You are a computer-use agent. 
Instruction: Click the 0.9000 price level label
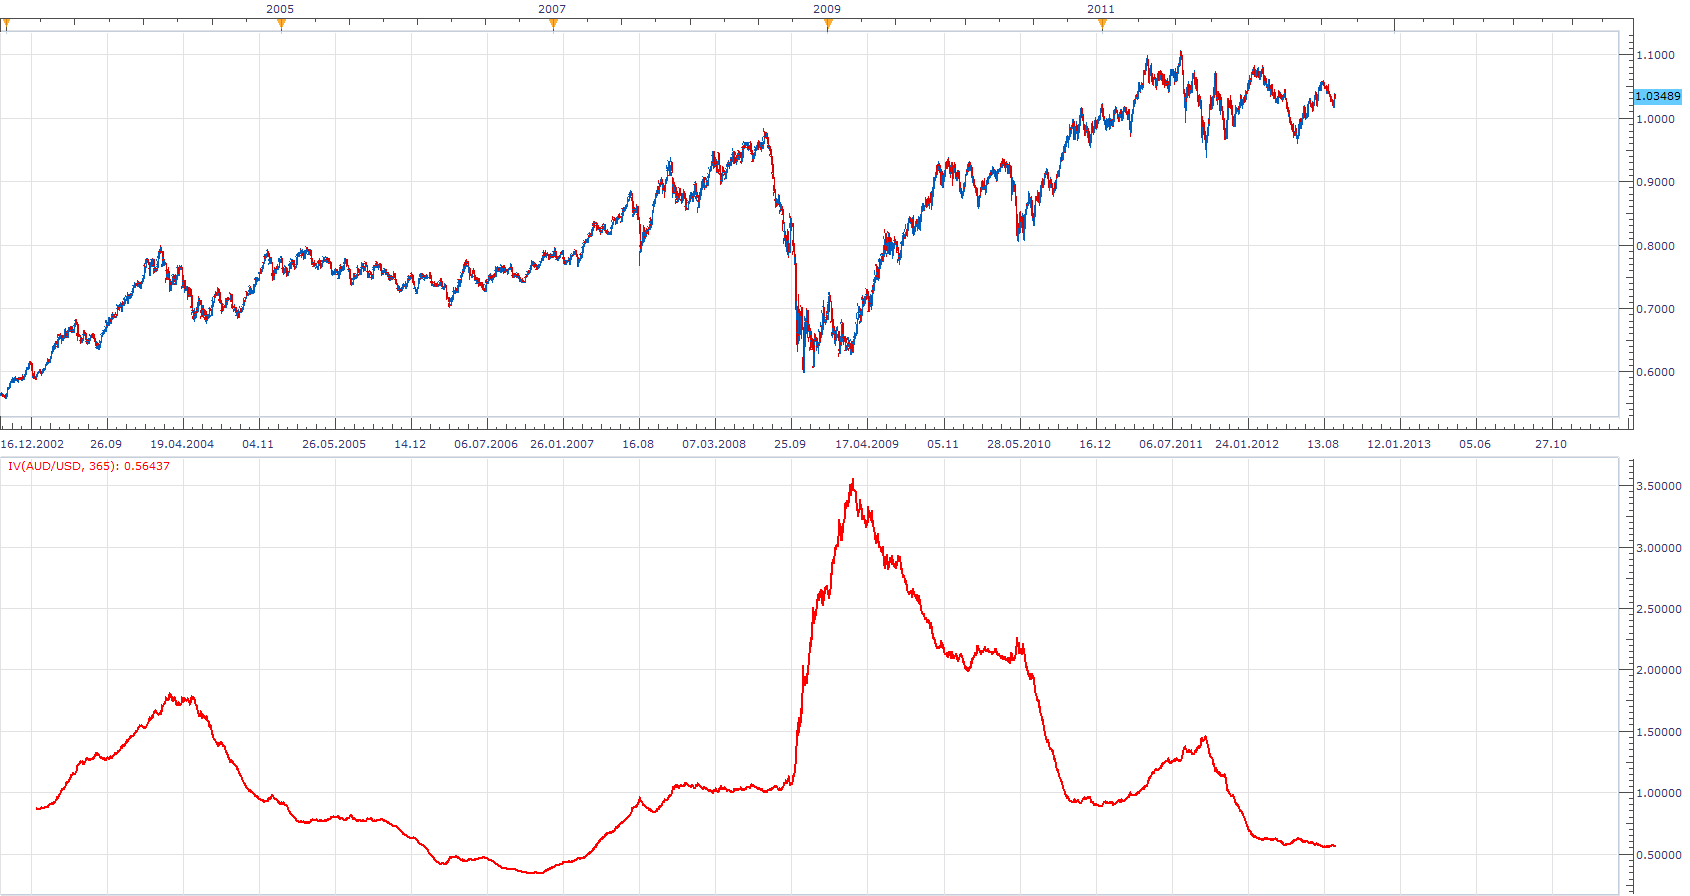(1655, 182)
